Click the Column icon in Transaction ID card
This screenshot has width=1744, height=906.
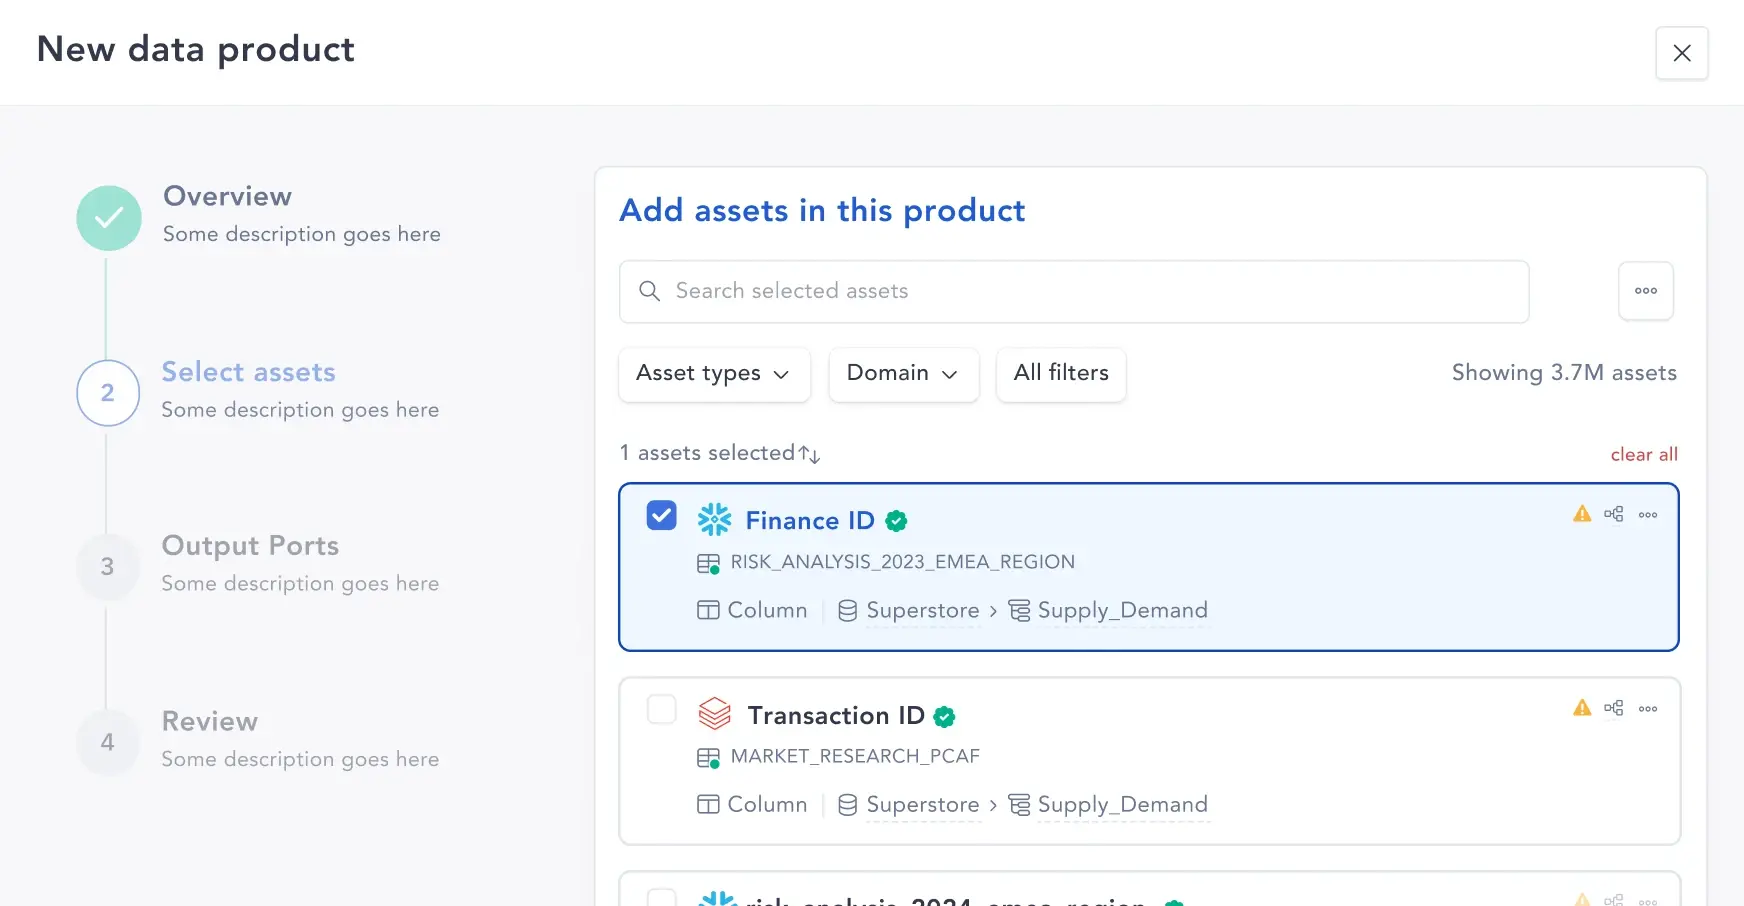(708, 804)
